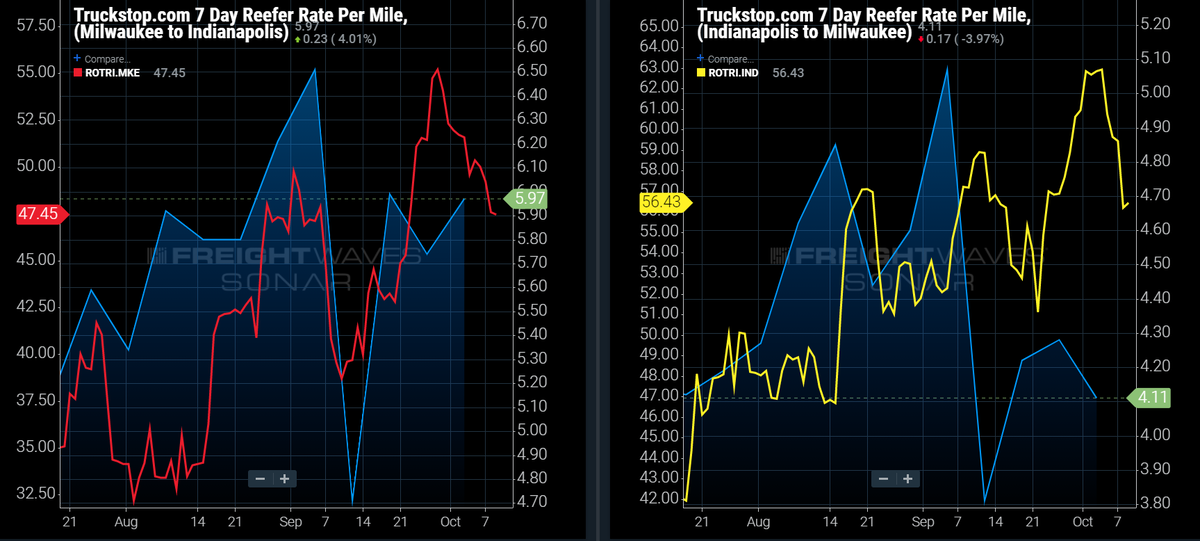Click the yellow 56.43 price marker on axis
The image size is (1200, 541).
point(664,202)
